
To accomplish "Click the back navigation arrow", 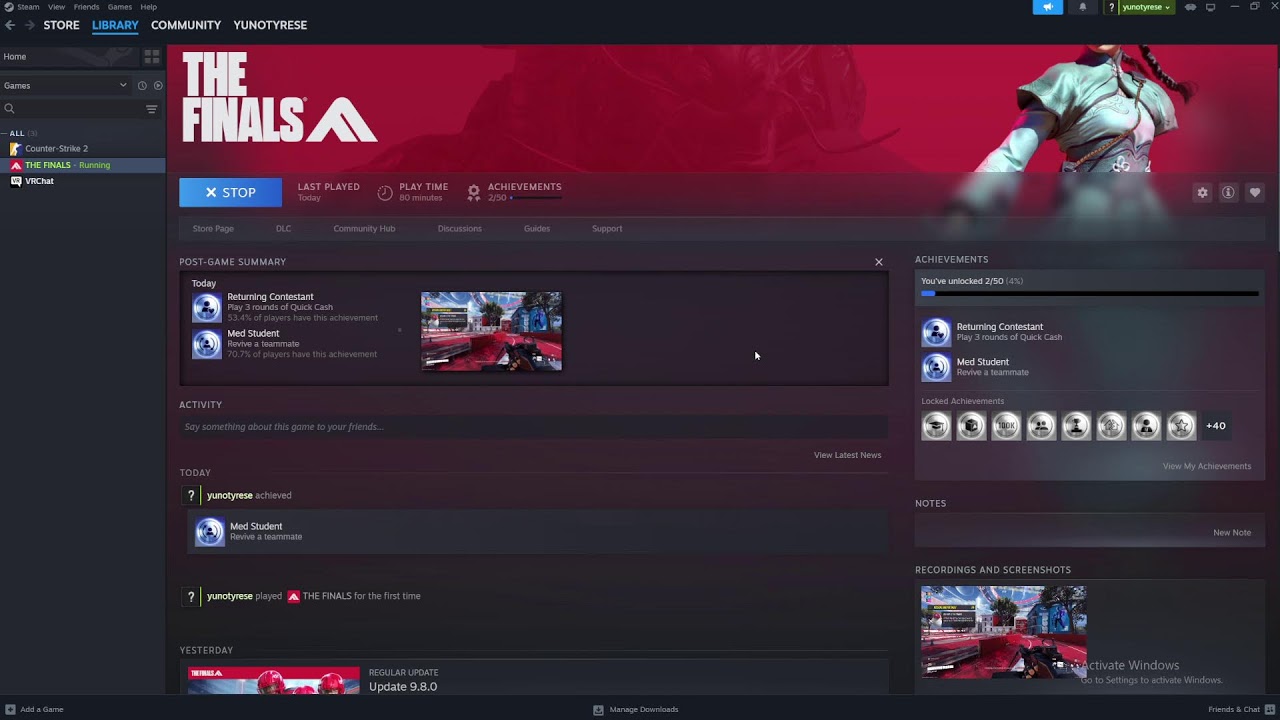I will 10,25.
